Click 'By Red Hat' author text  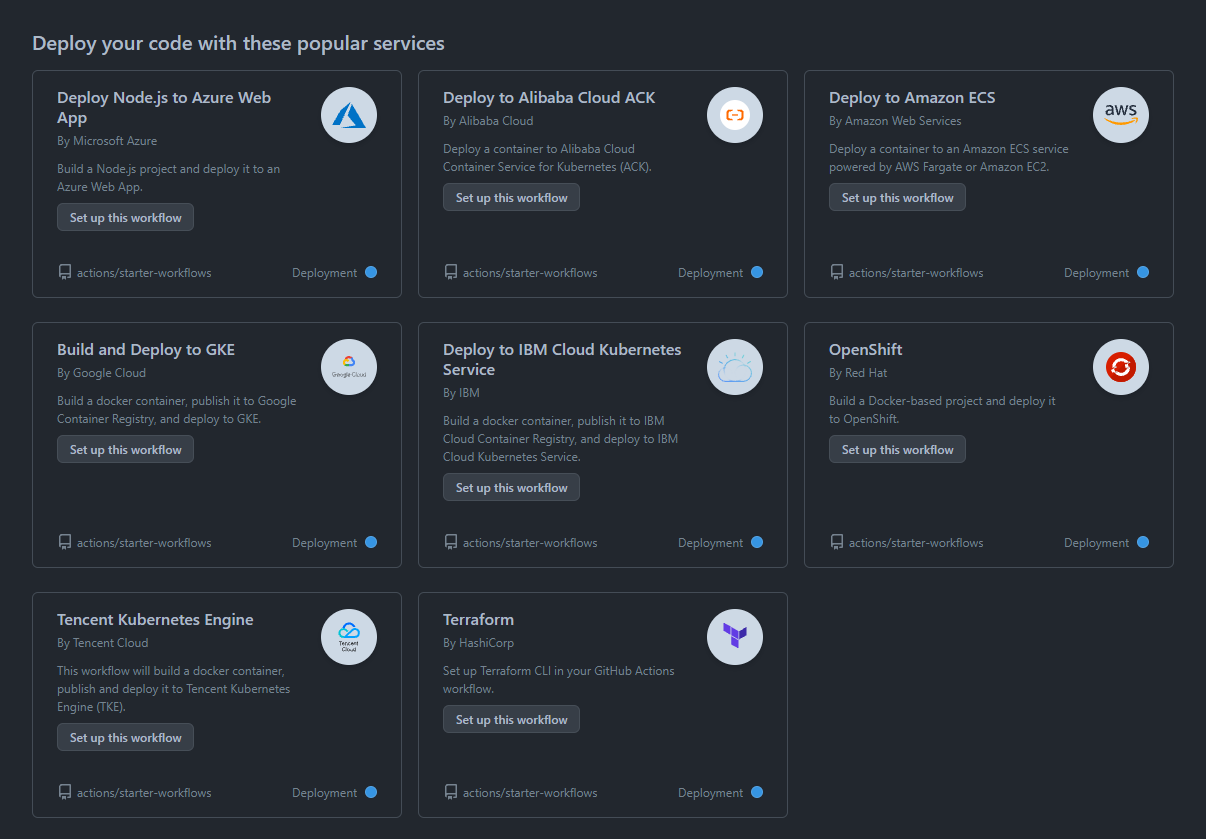point(858,373)
